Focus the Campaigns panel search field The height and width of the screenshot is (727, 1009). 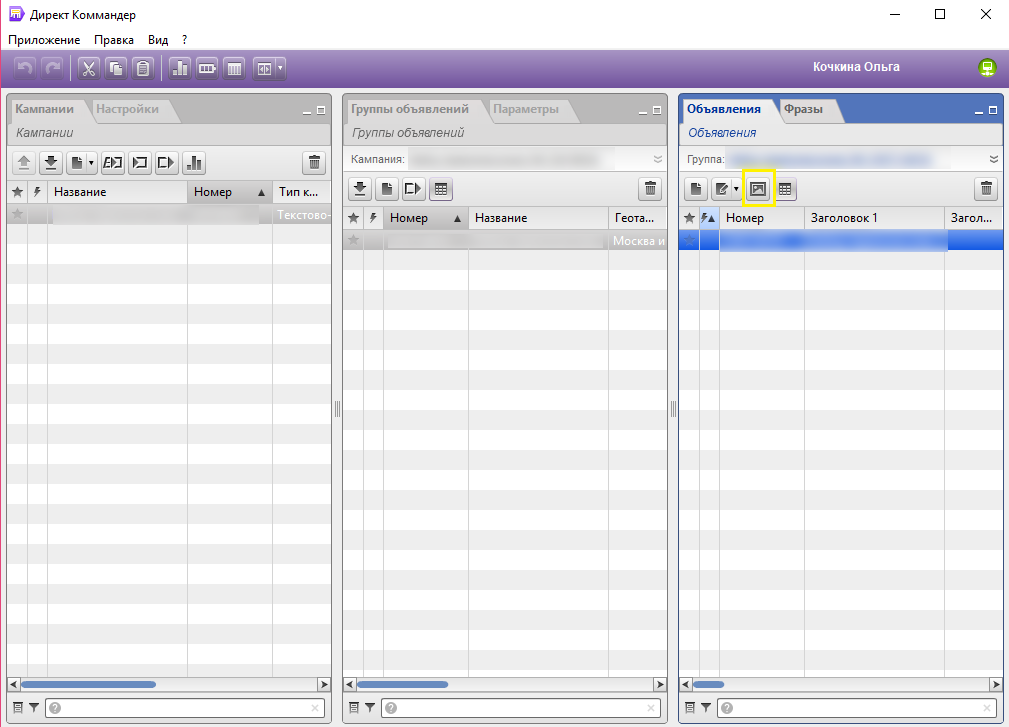pos(185,708)
